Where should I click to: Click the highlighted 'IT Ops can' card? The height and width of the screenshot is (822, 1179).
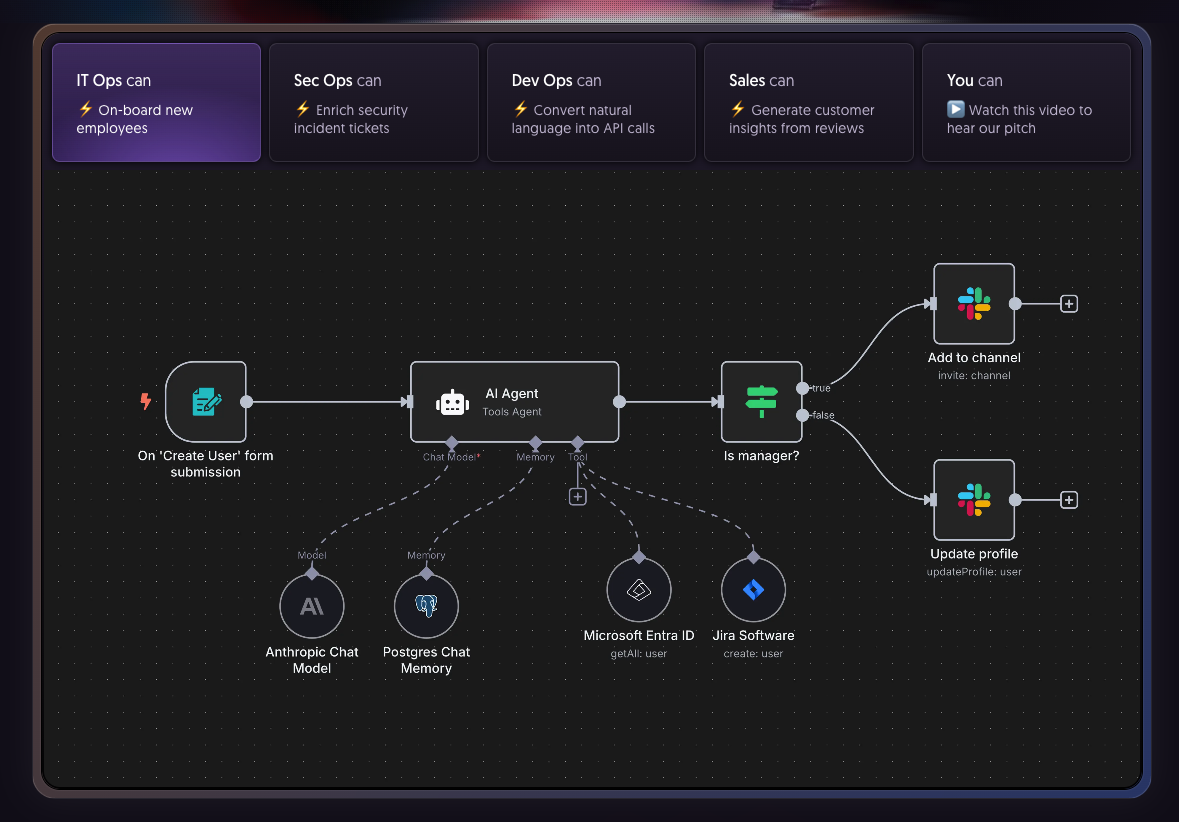pyautogui.click(x=156, y=101)
